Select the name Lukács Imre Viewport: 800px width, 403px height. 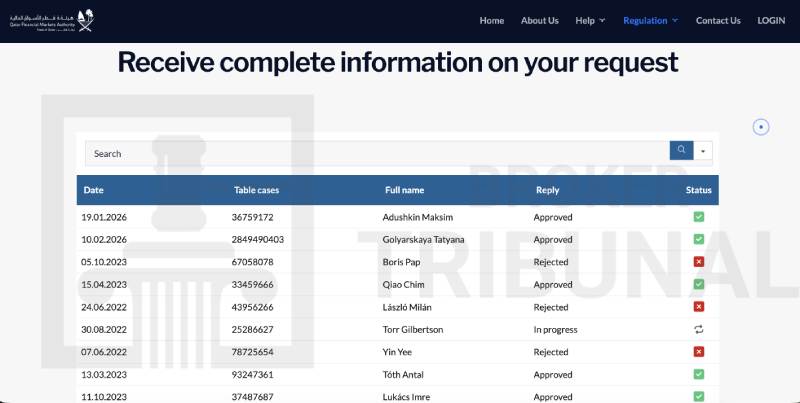click(x=406, y=397)
